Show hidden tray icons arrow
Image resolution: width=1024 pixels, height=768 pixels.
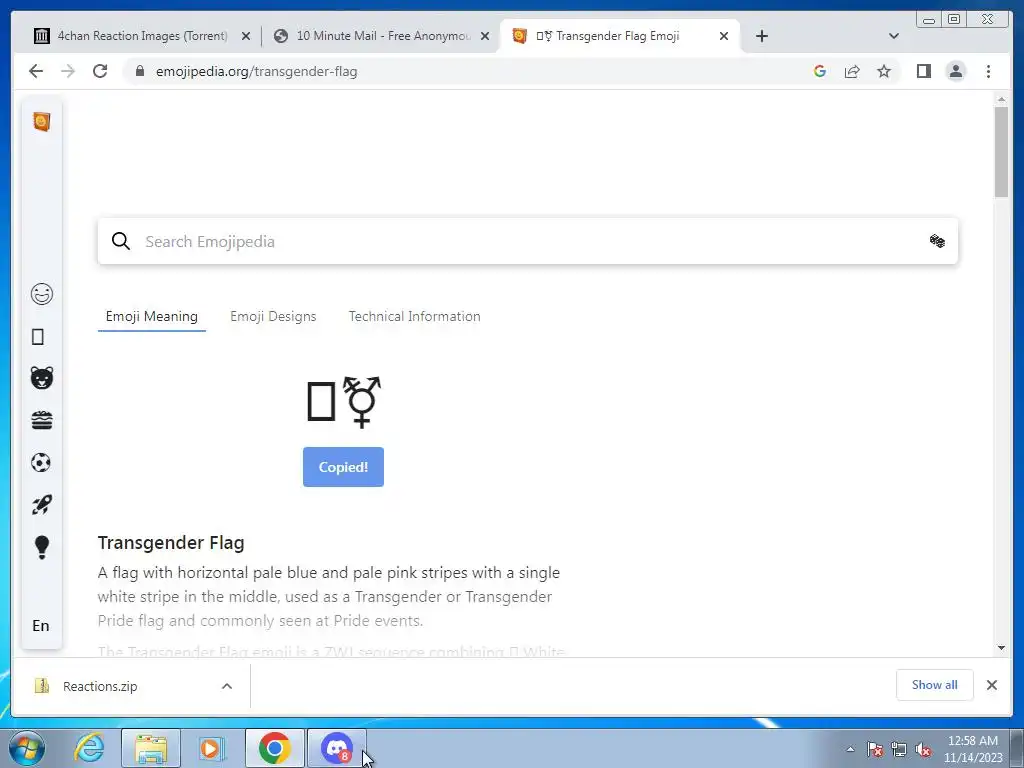[x=850, y=749]
